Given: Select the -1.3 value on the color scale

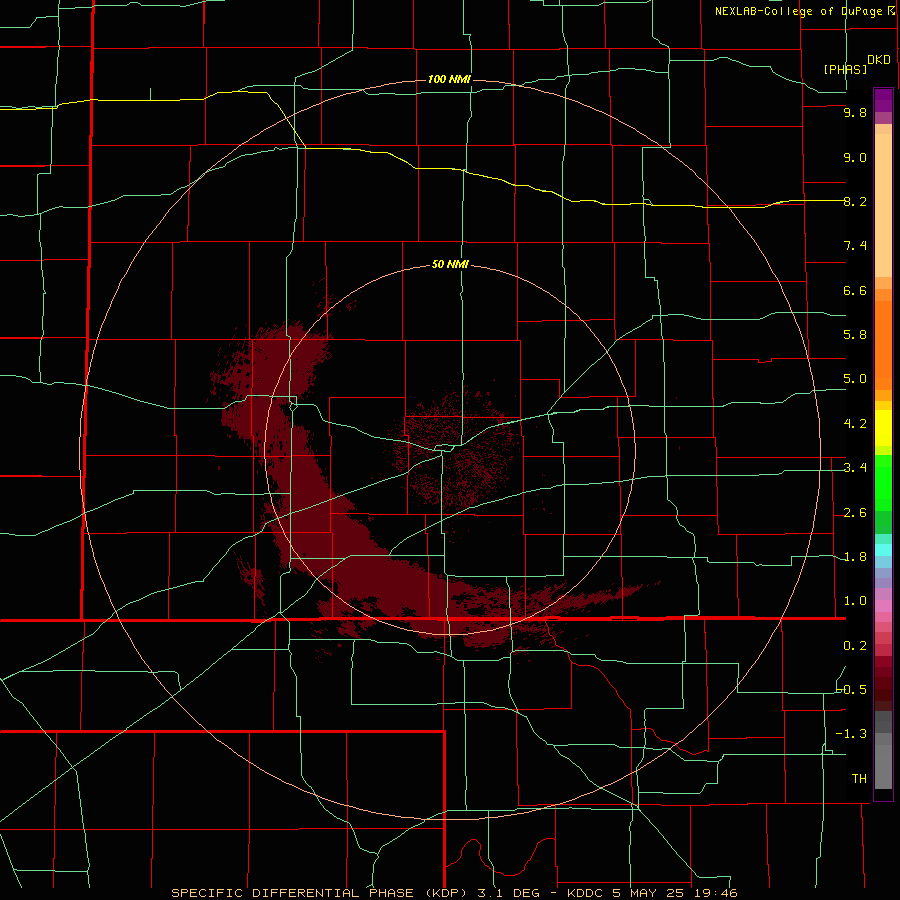Looking at the screenshot, I should (x=851, y=734).
